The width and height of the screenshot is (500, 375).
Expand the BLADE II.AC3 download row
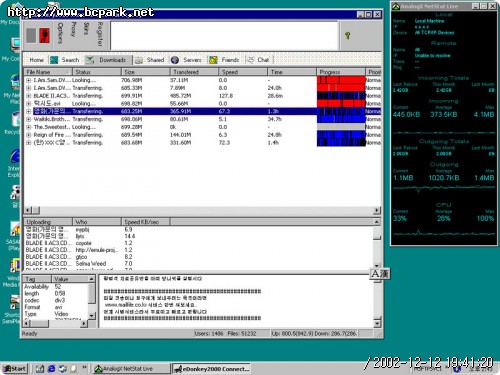pyautogui.click(x=29, y=96)
